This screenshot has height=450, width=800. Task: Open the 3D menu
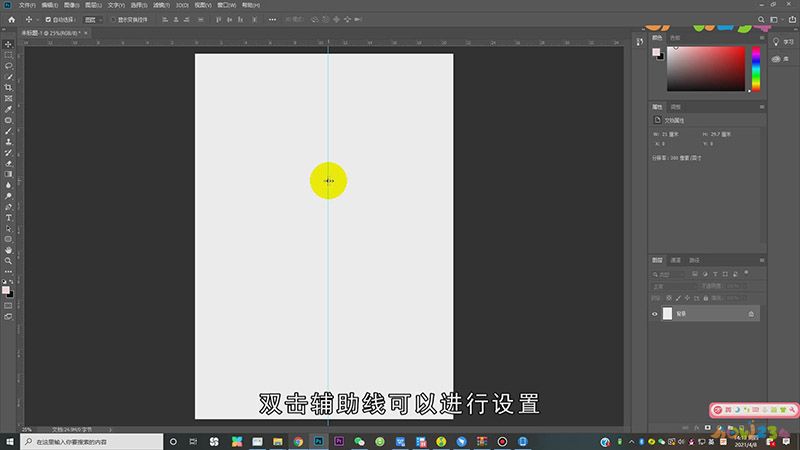(x=182, y=5)
